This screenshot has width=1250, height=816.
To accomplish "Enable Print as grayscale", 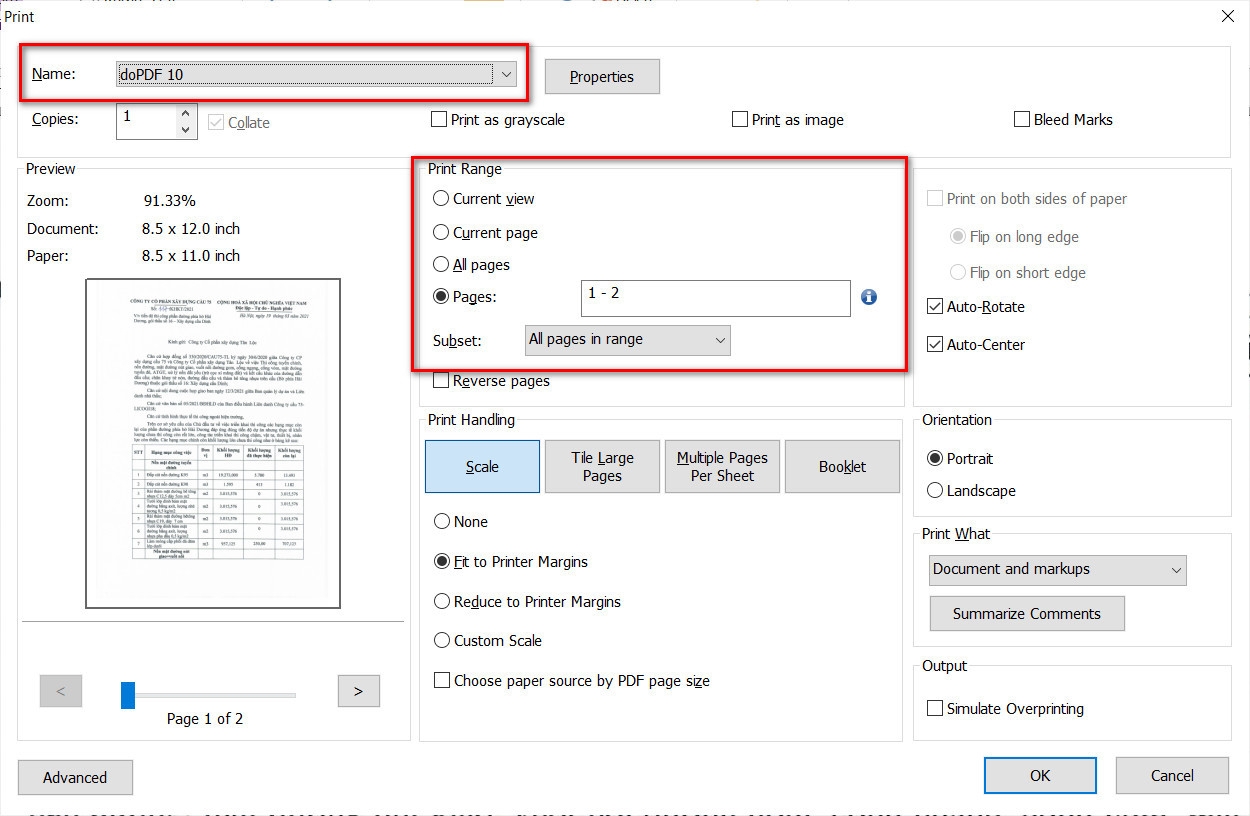I will point(438,118).
